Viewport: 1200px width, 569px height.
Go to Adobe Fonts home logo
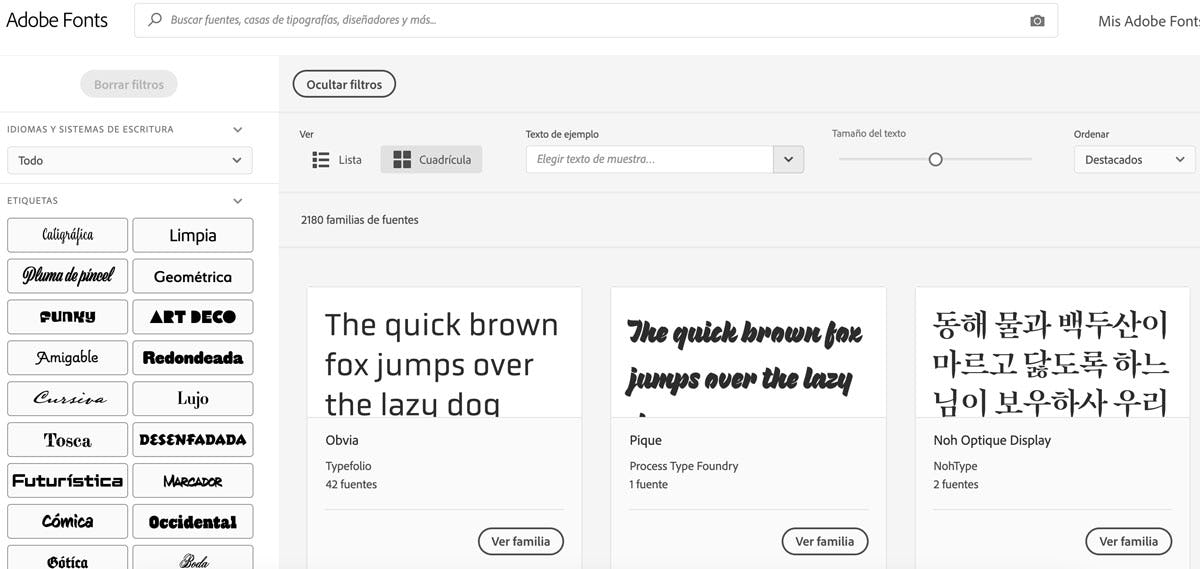[x=57, y=20]
